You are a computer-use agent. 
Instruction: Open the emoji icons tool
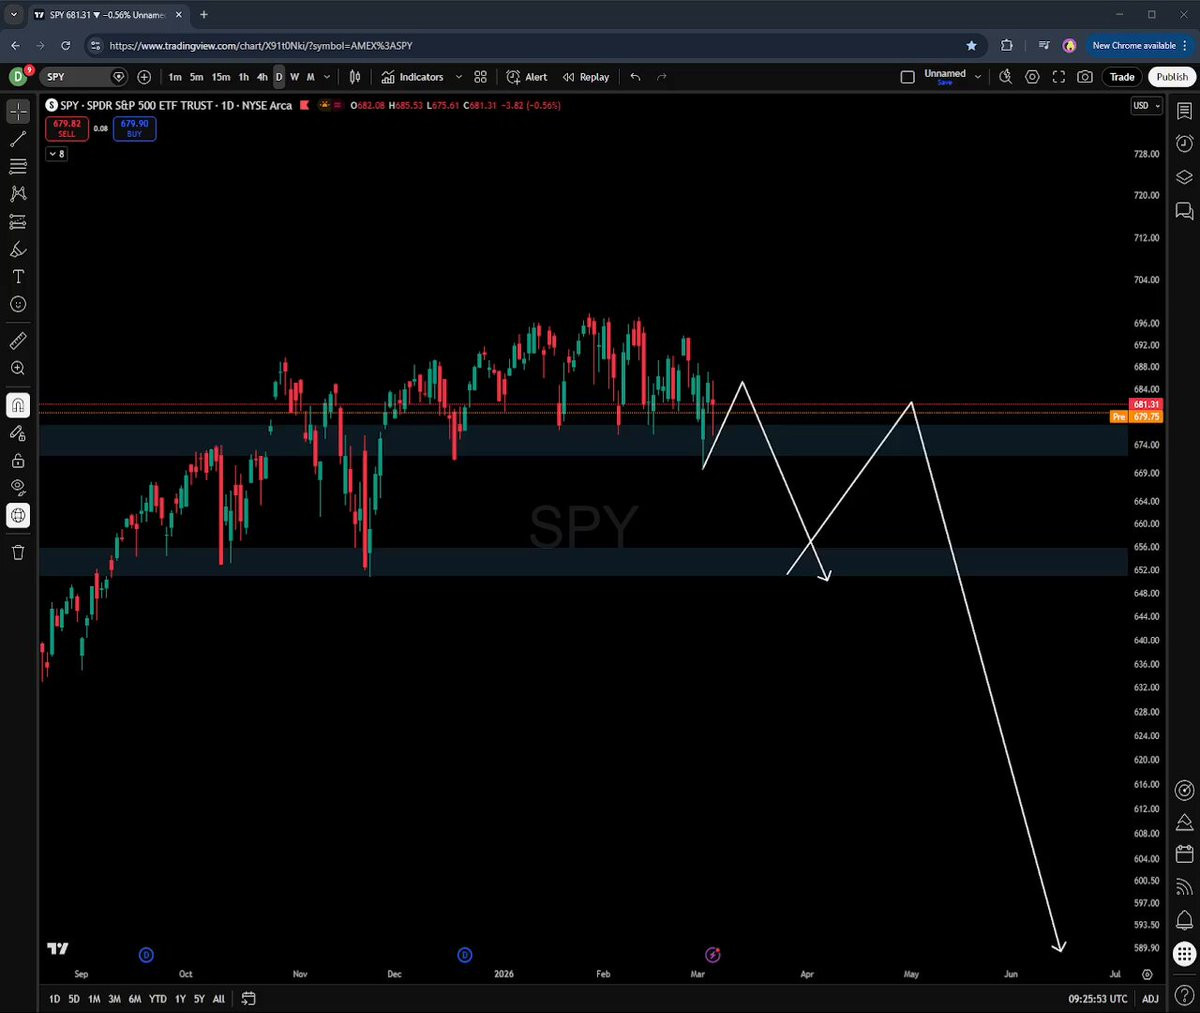pyautogui.click(x=18, y=304)
